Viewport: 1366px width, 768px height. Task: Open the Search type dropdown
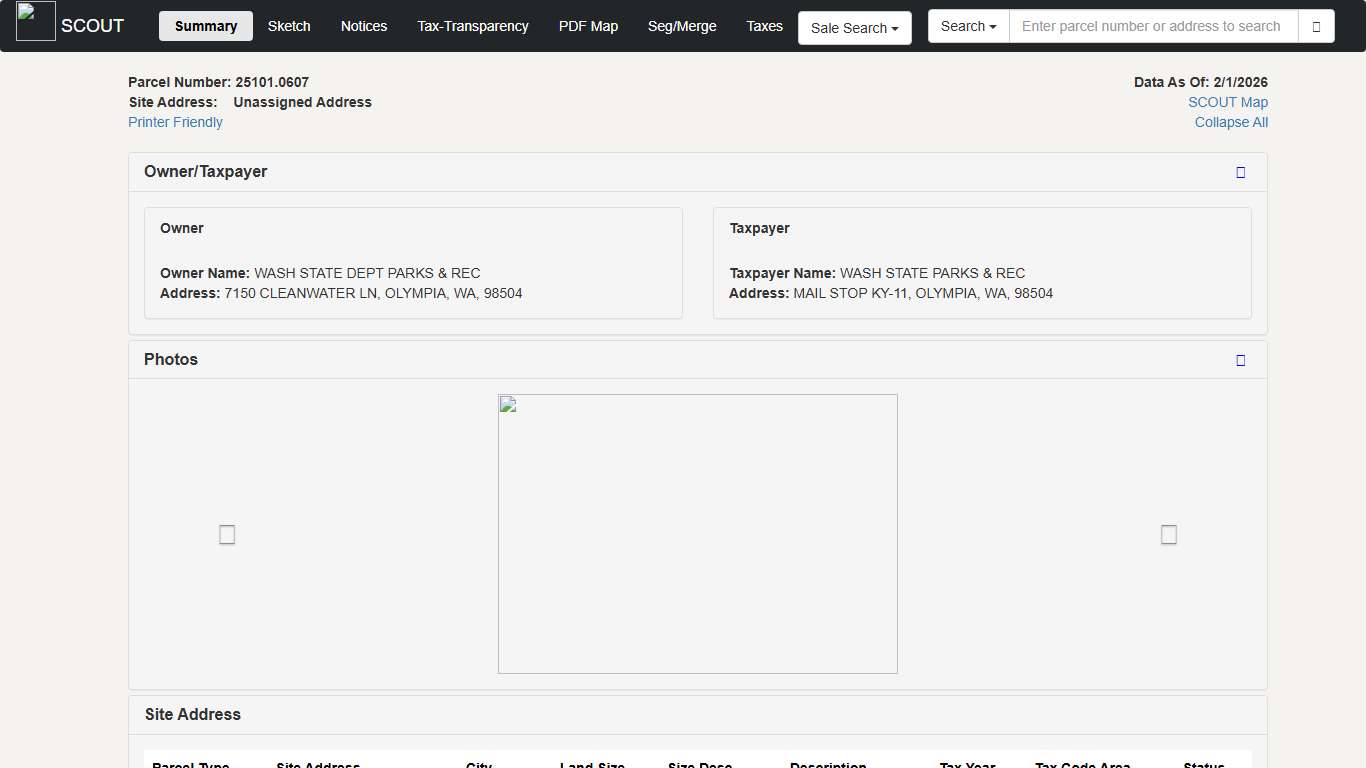coord(968,26)
